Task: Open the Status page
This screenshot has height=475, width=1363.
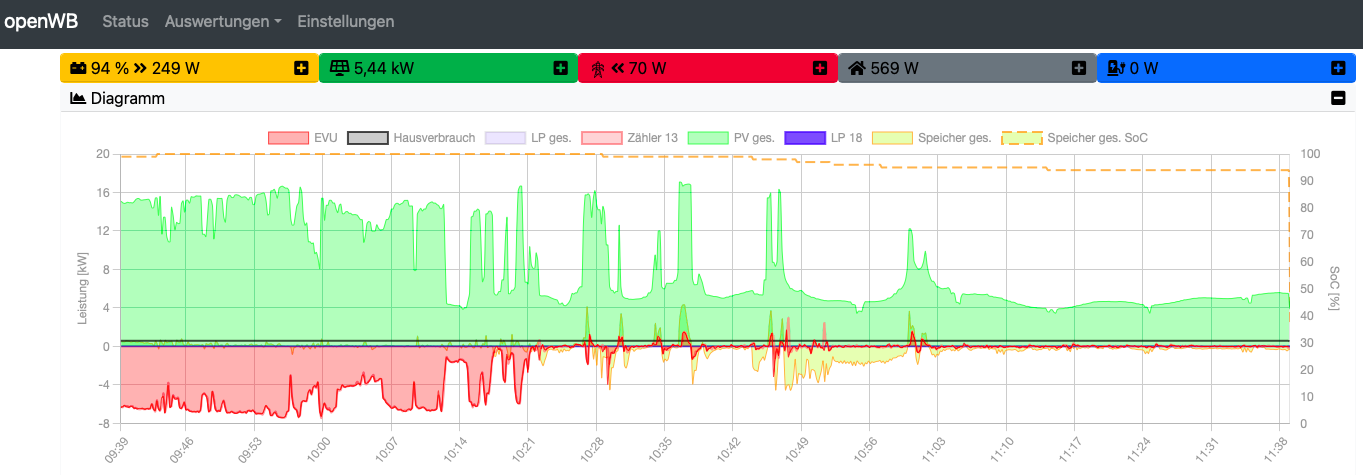Action: [125, 21]
